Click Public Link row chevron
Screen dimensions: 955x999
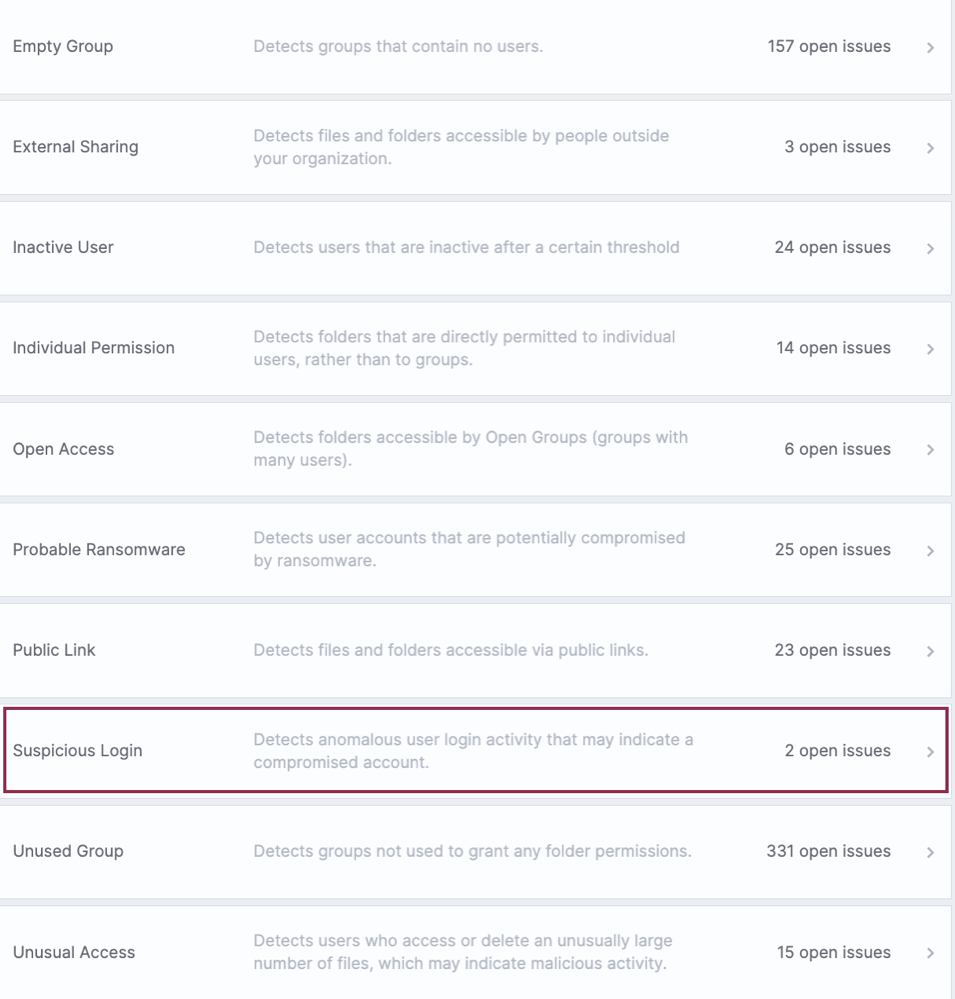tap(930, 651)
